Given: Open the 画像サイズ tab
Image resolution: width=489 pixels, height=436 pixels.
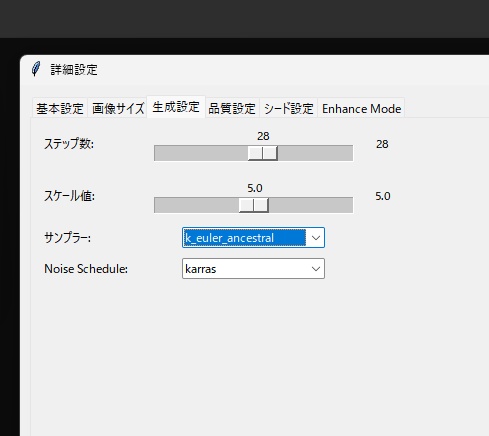Looking at the screenshot, I should [118, 108].
